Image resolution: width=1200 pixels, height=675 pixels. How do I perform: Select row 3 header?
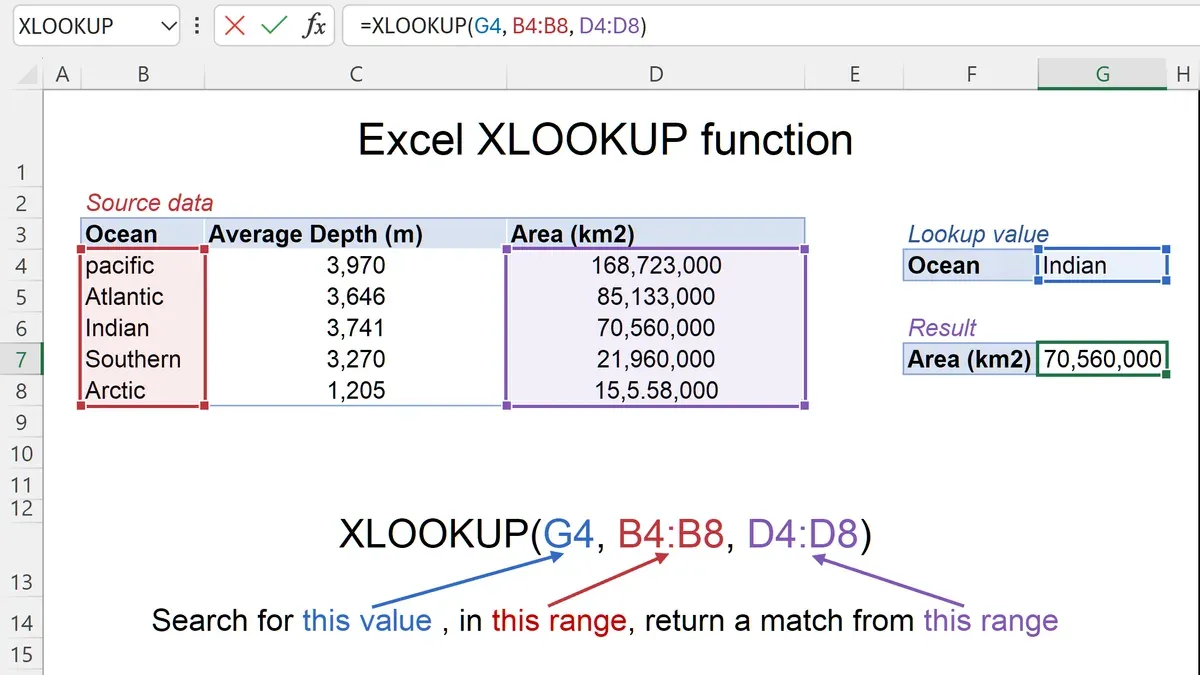[x=21, y=235]
